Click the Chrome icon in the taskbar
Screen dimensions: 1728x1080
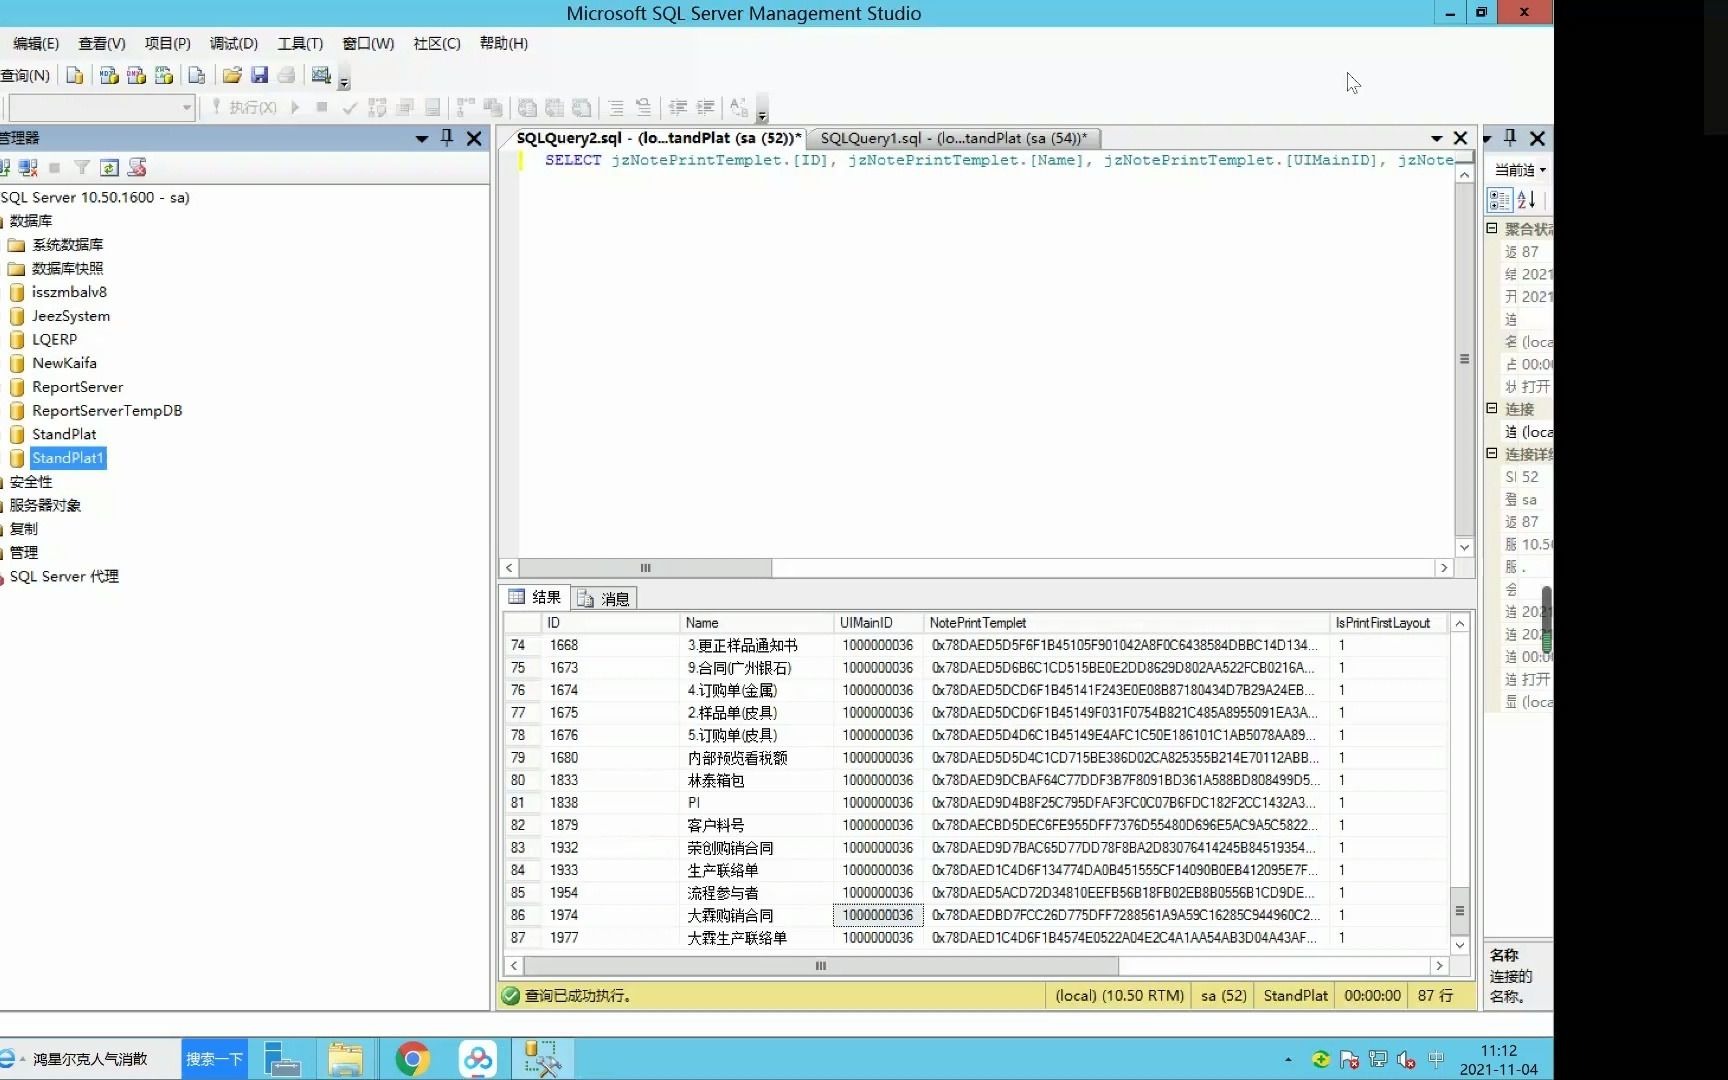412,1059
